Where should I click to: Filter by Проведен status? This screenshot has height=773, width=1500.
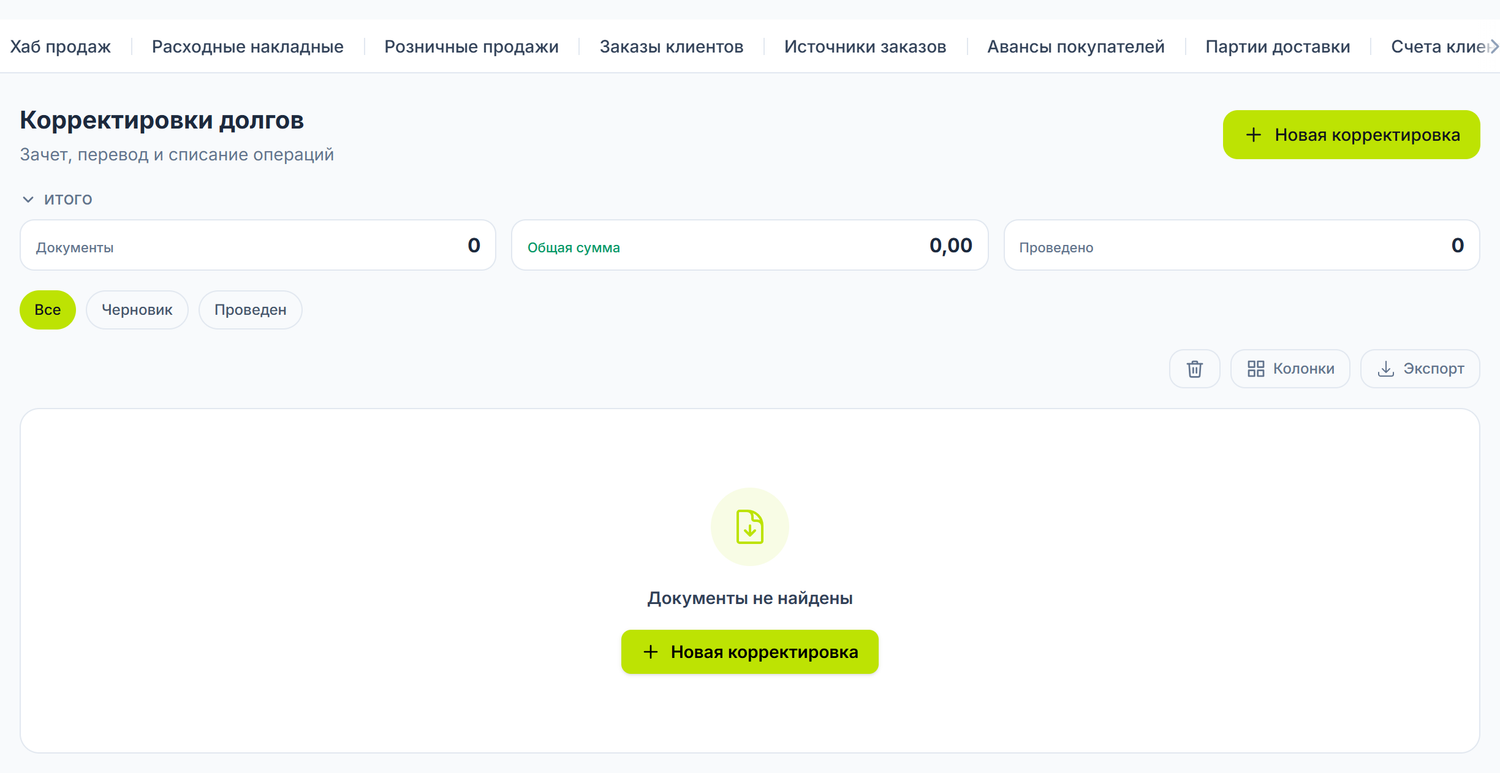(250, 310)
